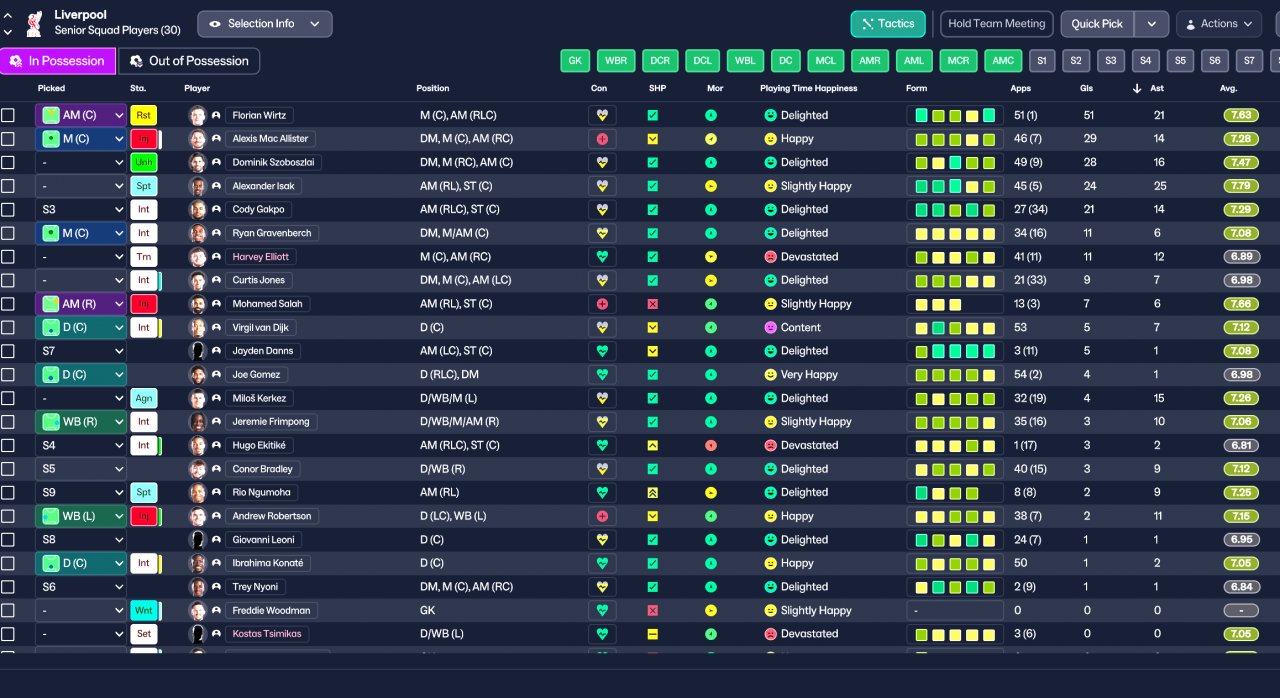Image resolution: width=1280 pixels, height=698 pixels.
Task: Open Jeremie Frimpong's WB (R) picked dropdown
Action: coord(81,422)
